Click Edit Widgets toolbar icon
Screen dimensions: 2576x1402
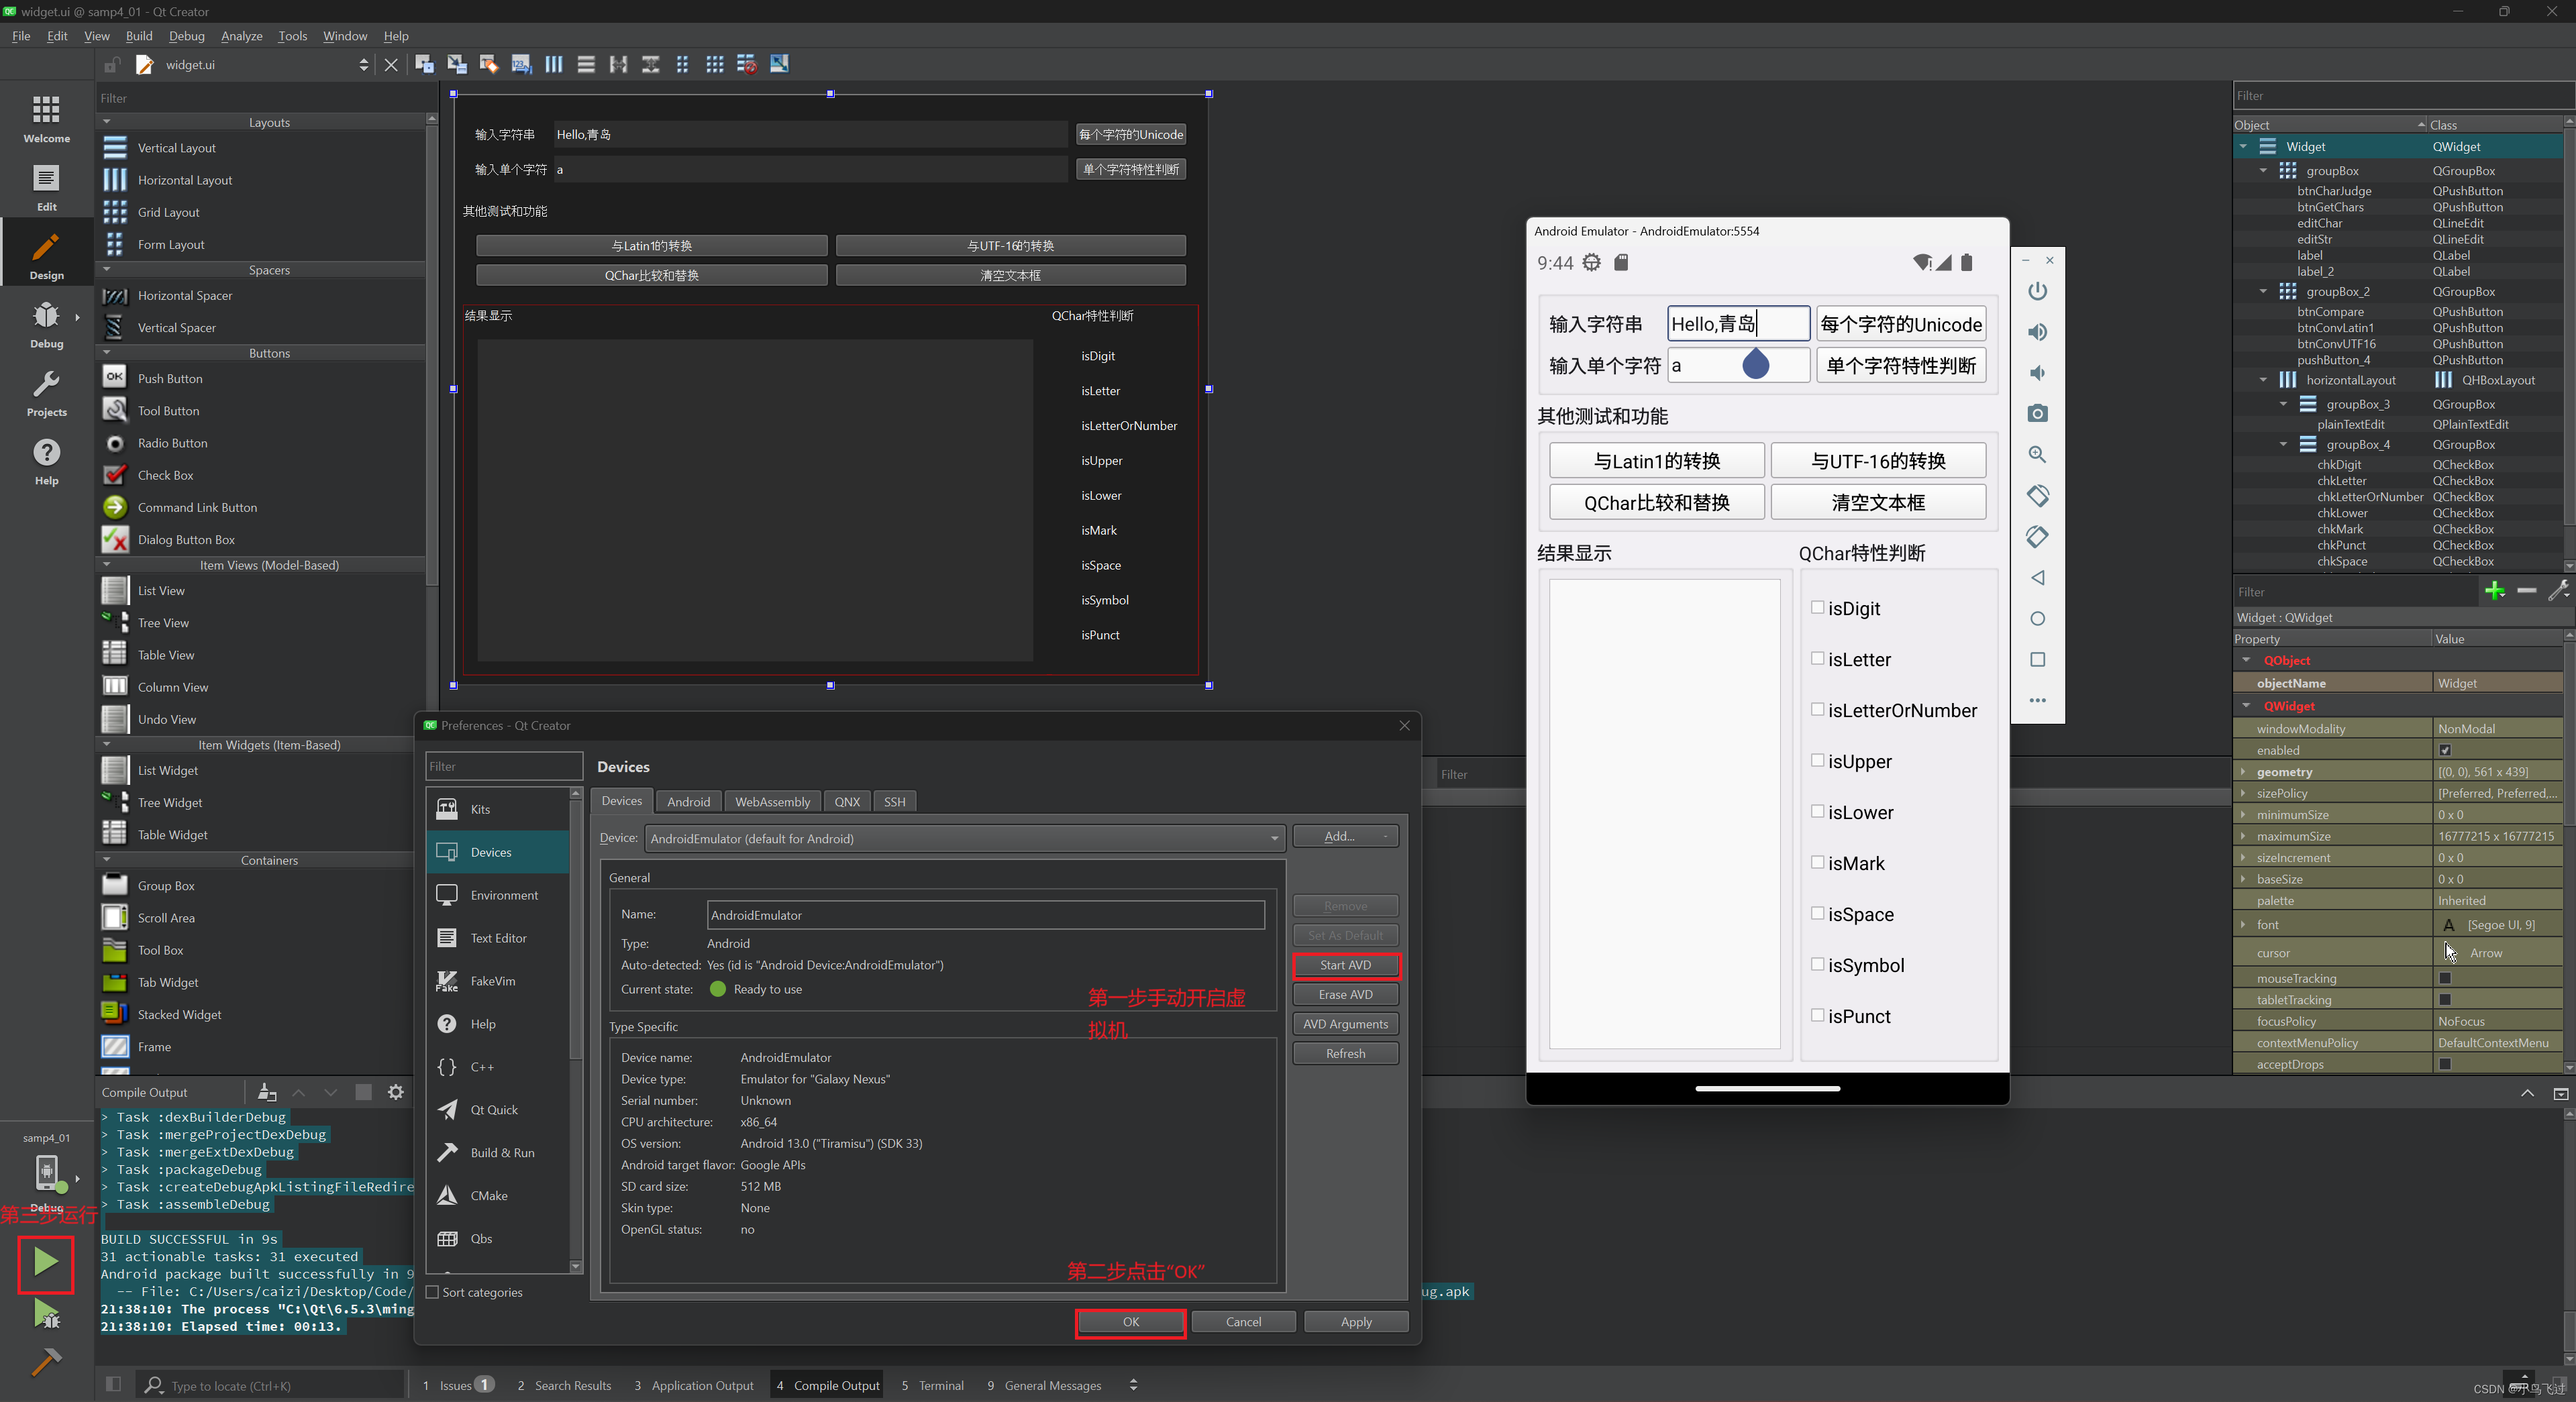pyautogui.click(x=425, y=64)
